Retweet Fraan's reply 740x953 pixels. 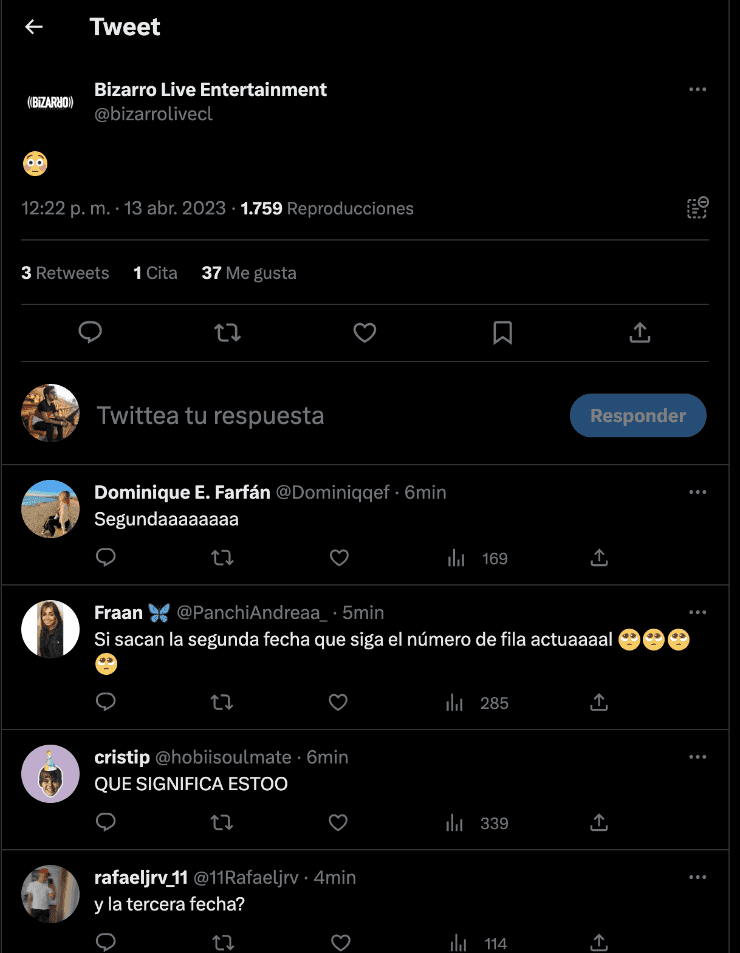coord(222,703)
